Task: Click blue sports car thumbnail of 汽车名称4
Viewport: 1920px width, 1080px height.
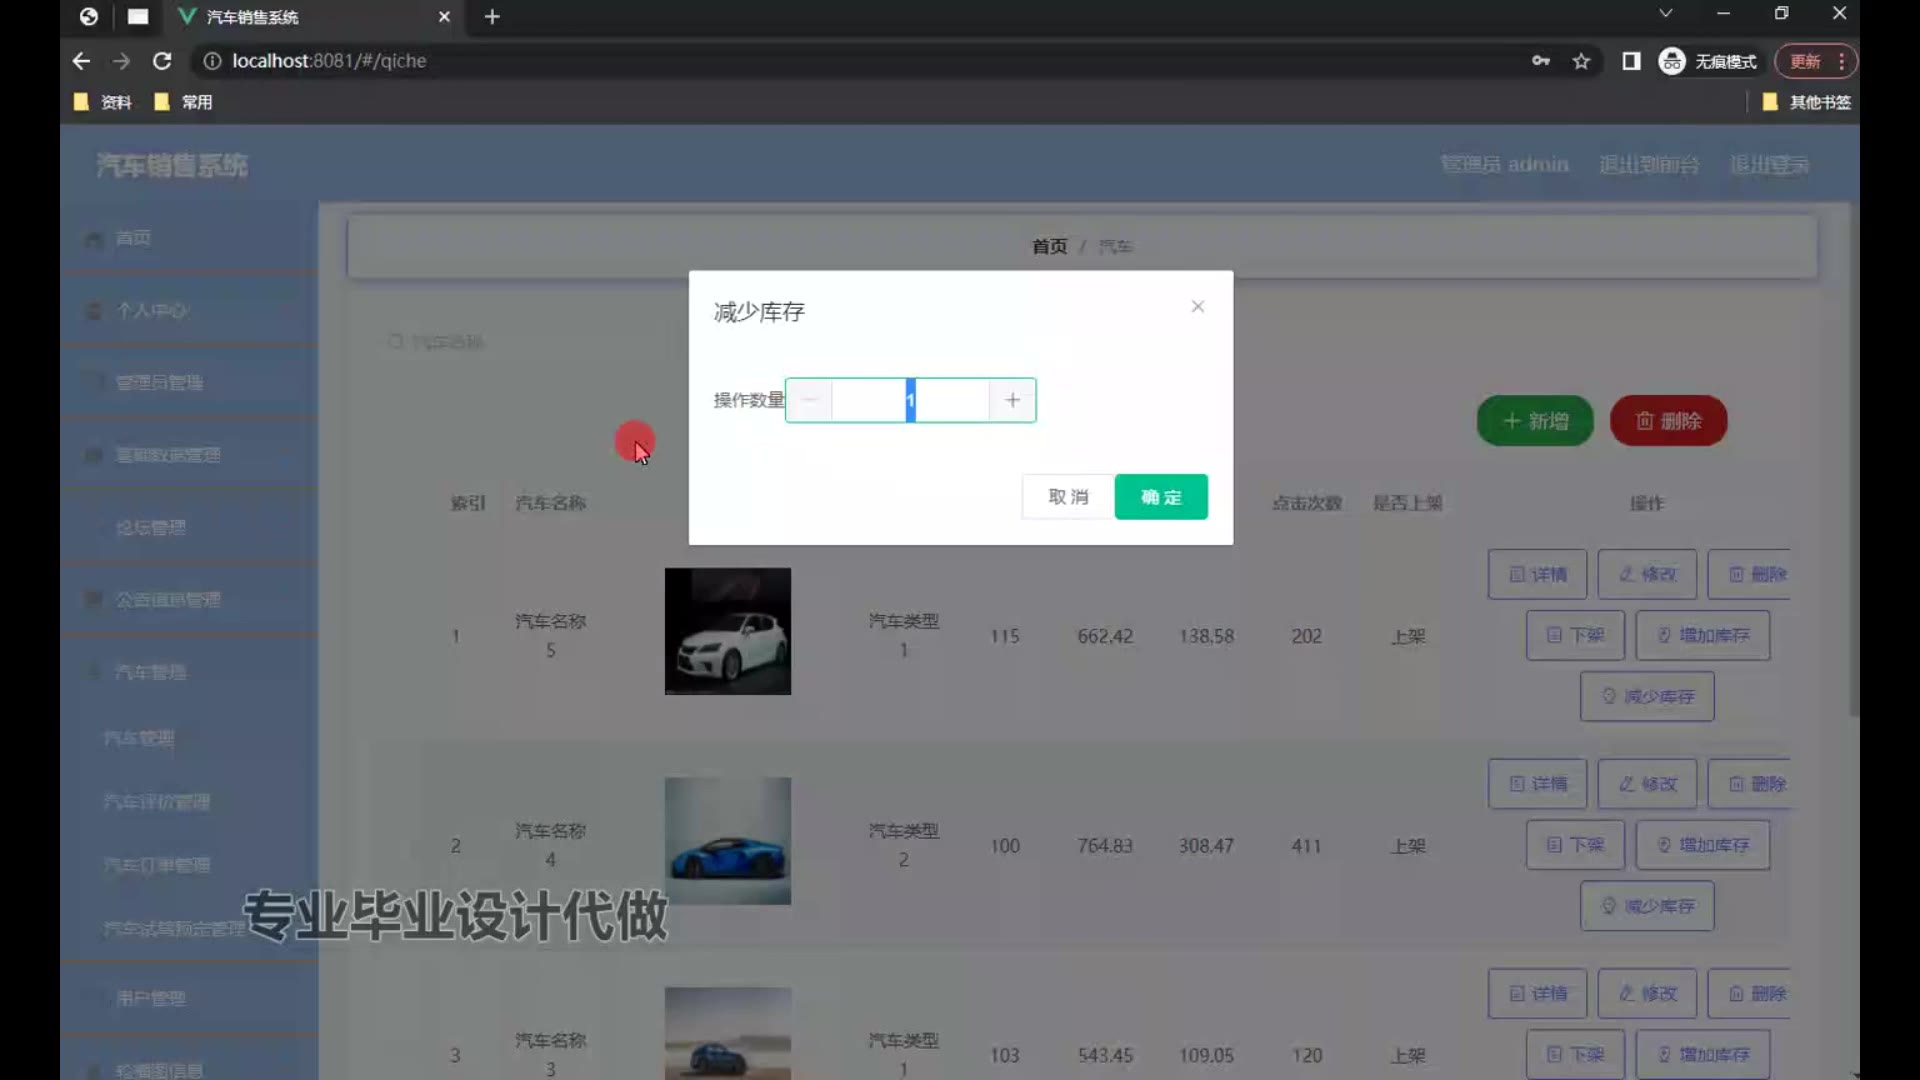Action: pos(728,841)
